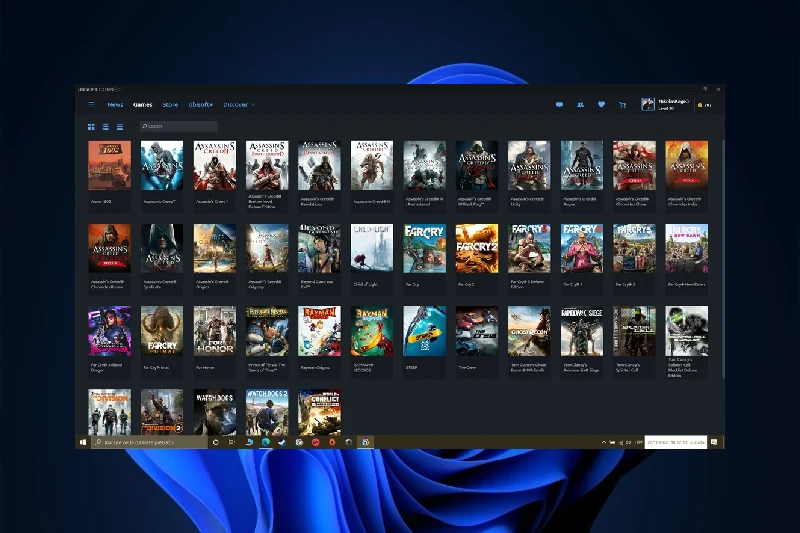Screen dimensions: 800x533
Task: Switch to large grid view
Action: click(92, 127)
